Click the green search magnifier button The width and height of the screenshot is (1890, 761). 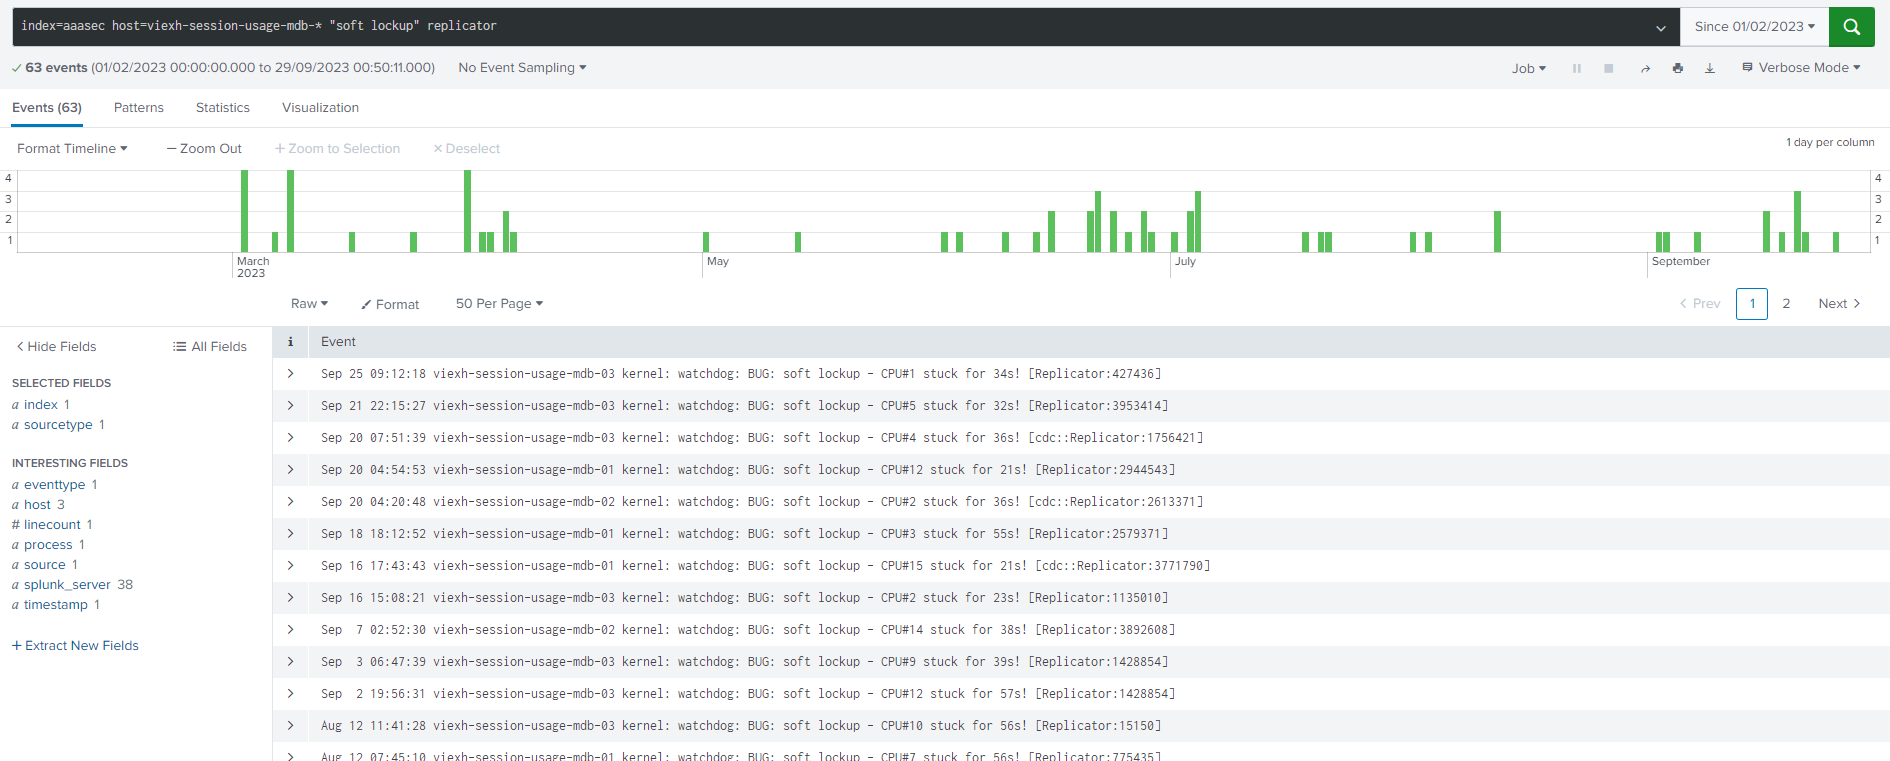point(1851,27)
